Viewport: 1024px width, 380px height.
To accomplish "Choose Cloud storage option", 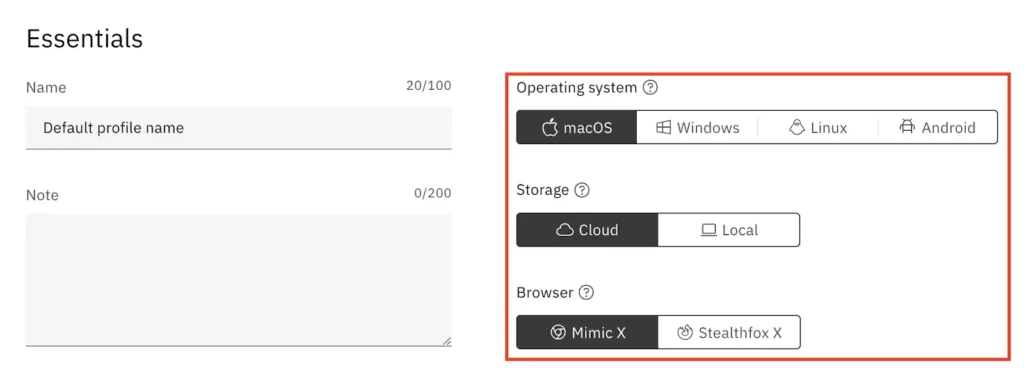I will click(x=587, y=230).
